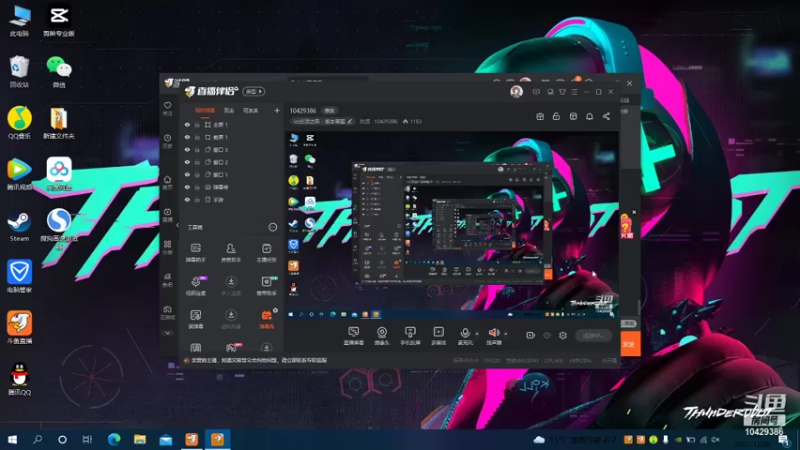Screen dimensions: 800x450
Task: Go to 历史 in the left sidebar
Action: pyautogui.click(x=167, y=141)
